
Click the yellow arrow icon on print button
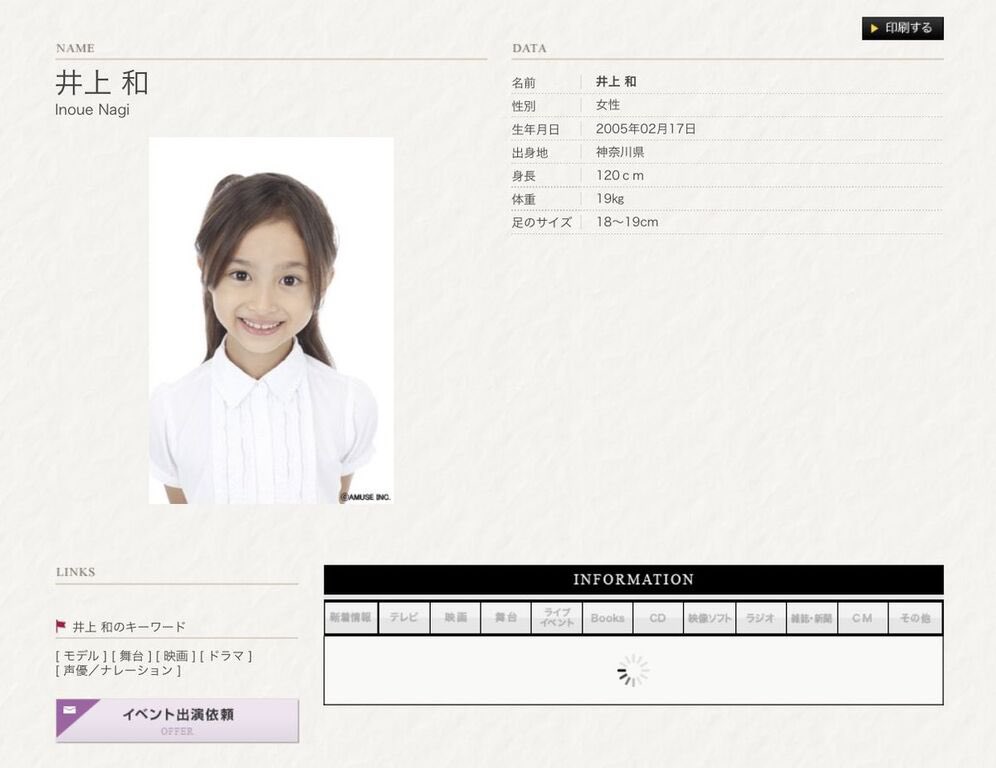coord(875,28)
